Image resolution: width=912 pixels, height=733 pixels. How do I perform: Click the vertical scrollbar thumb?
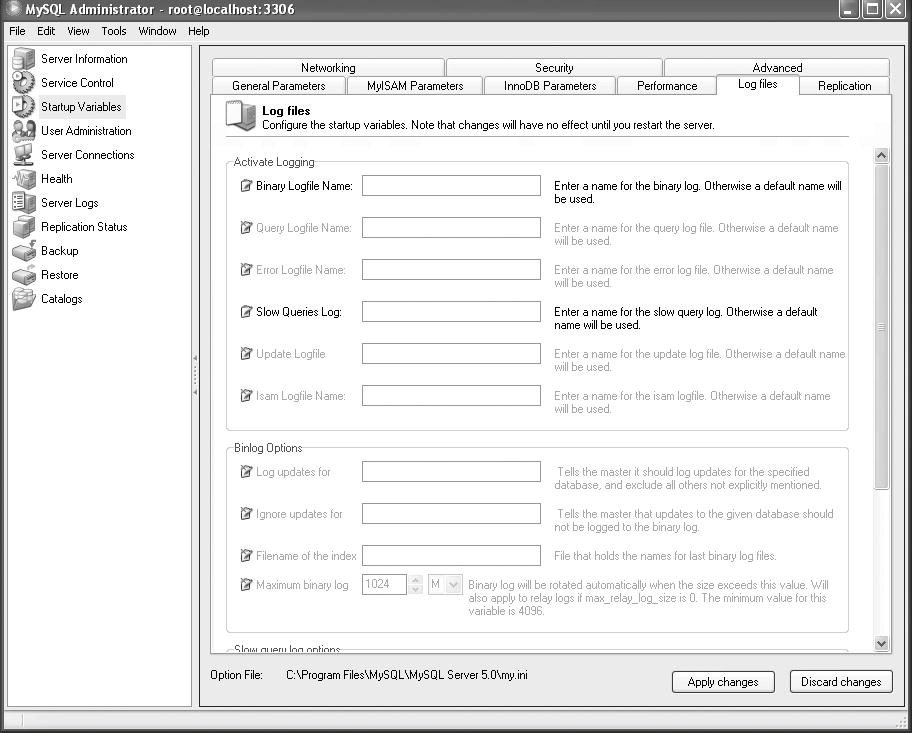[881, 327]
